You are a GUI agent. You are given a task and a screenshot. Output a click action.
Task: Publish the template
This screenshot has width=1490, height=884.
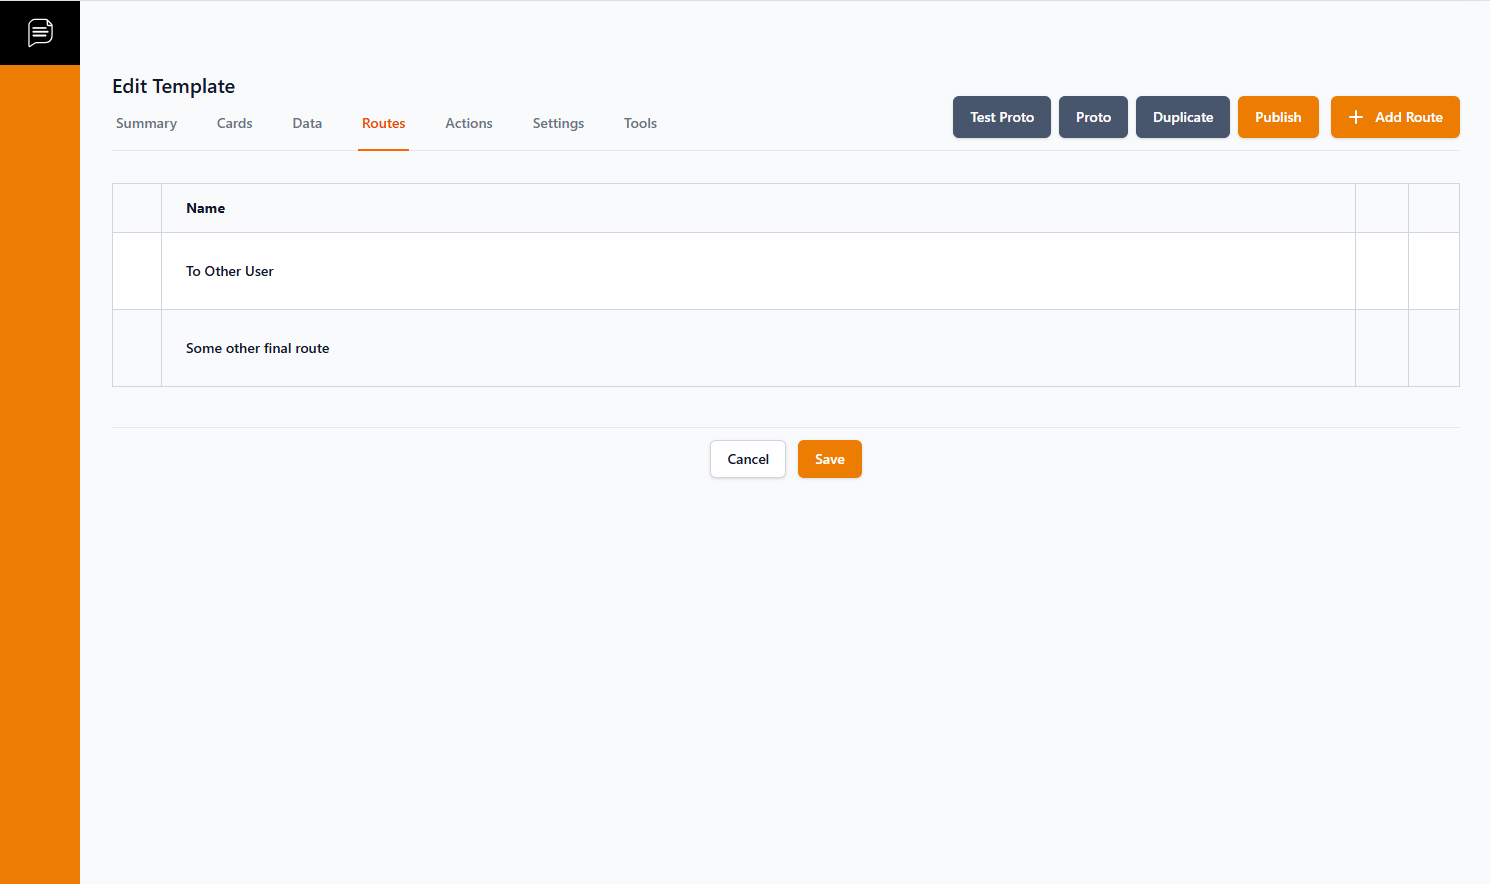coord(1278,117)
